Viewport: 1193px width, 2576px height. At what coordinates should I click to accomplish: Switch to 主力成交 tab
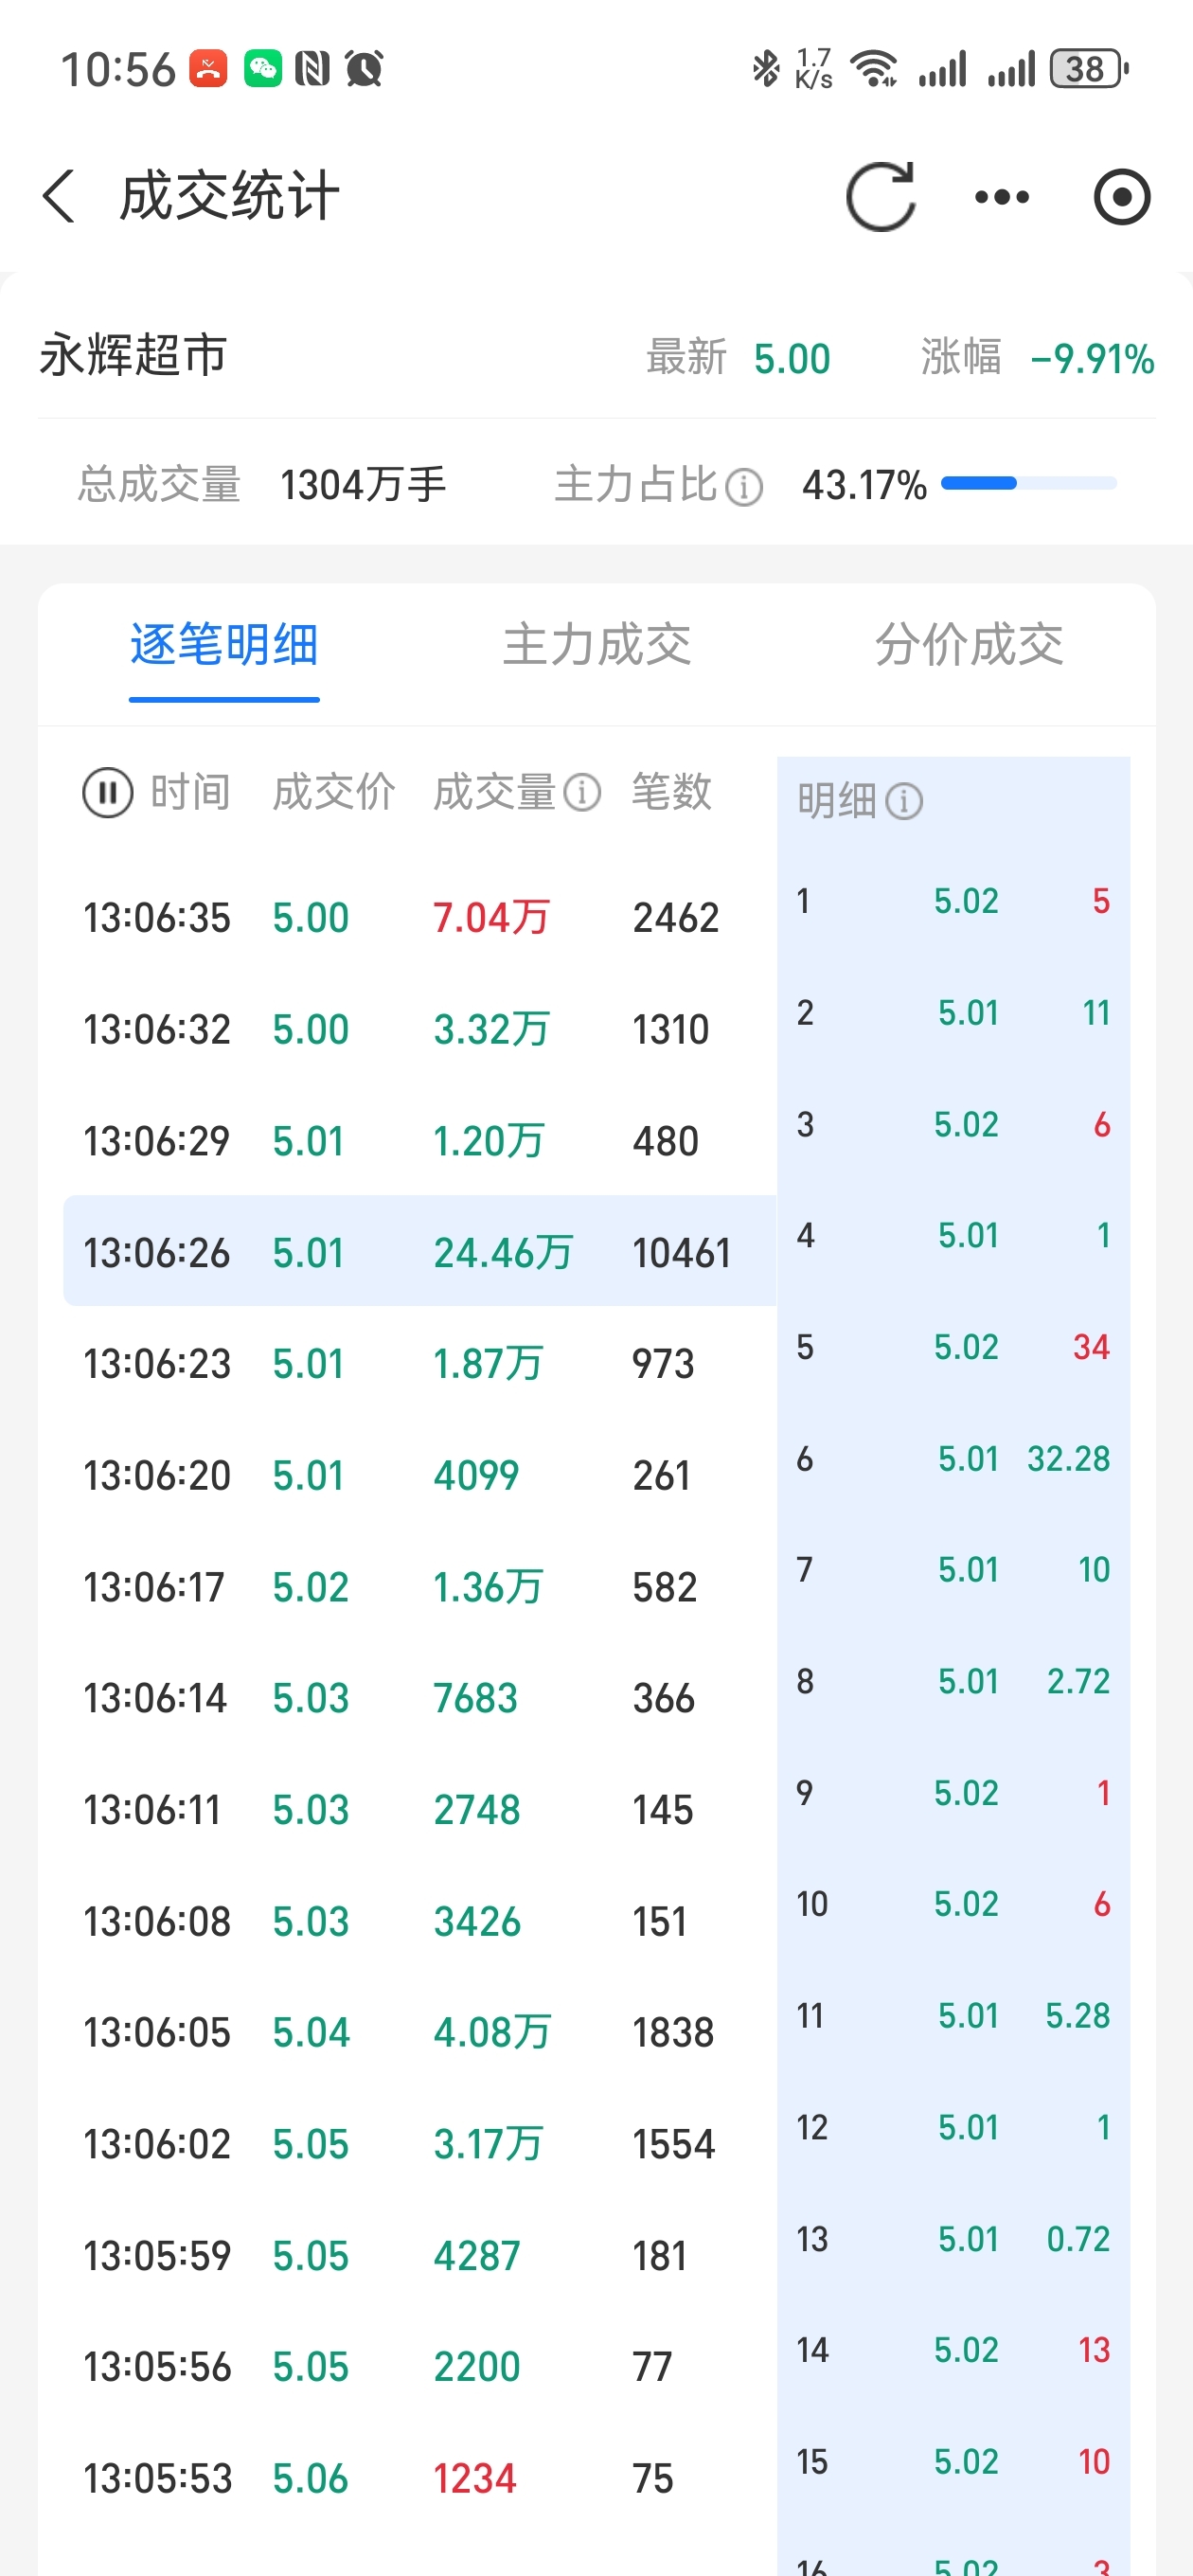tap(597, 644)
